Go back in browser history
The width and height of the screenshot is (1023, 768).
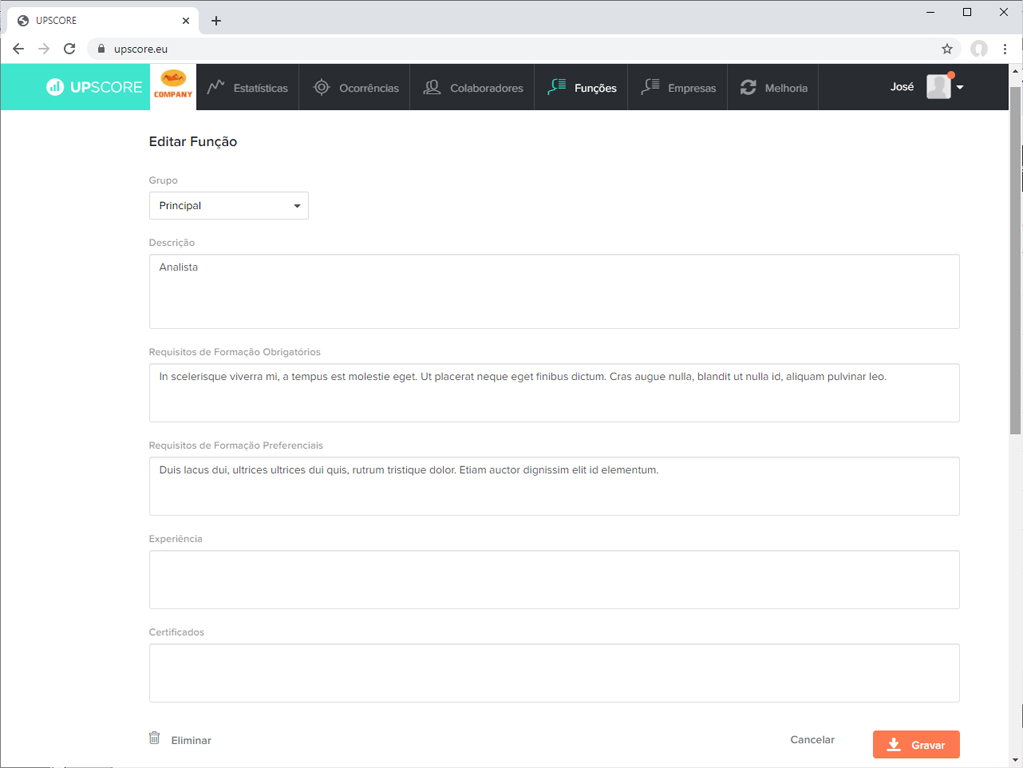[x=18, y=49]
